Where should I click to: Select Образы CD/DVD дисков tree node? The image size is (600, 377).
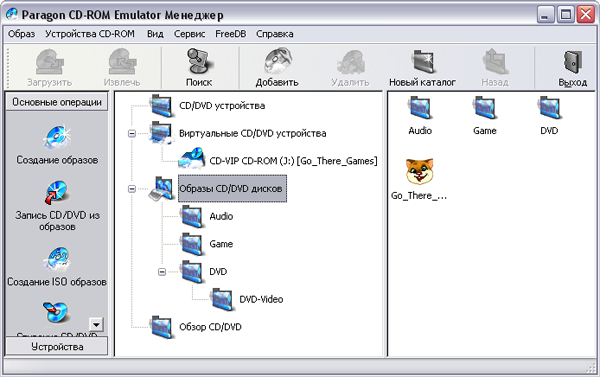(x=232, y=189)
